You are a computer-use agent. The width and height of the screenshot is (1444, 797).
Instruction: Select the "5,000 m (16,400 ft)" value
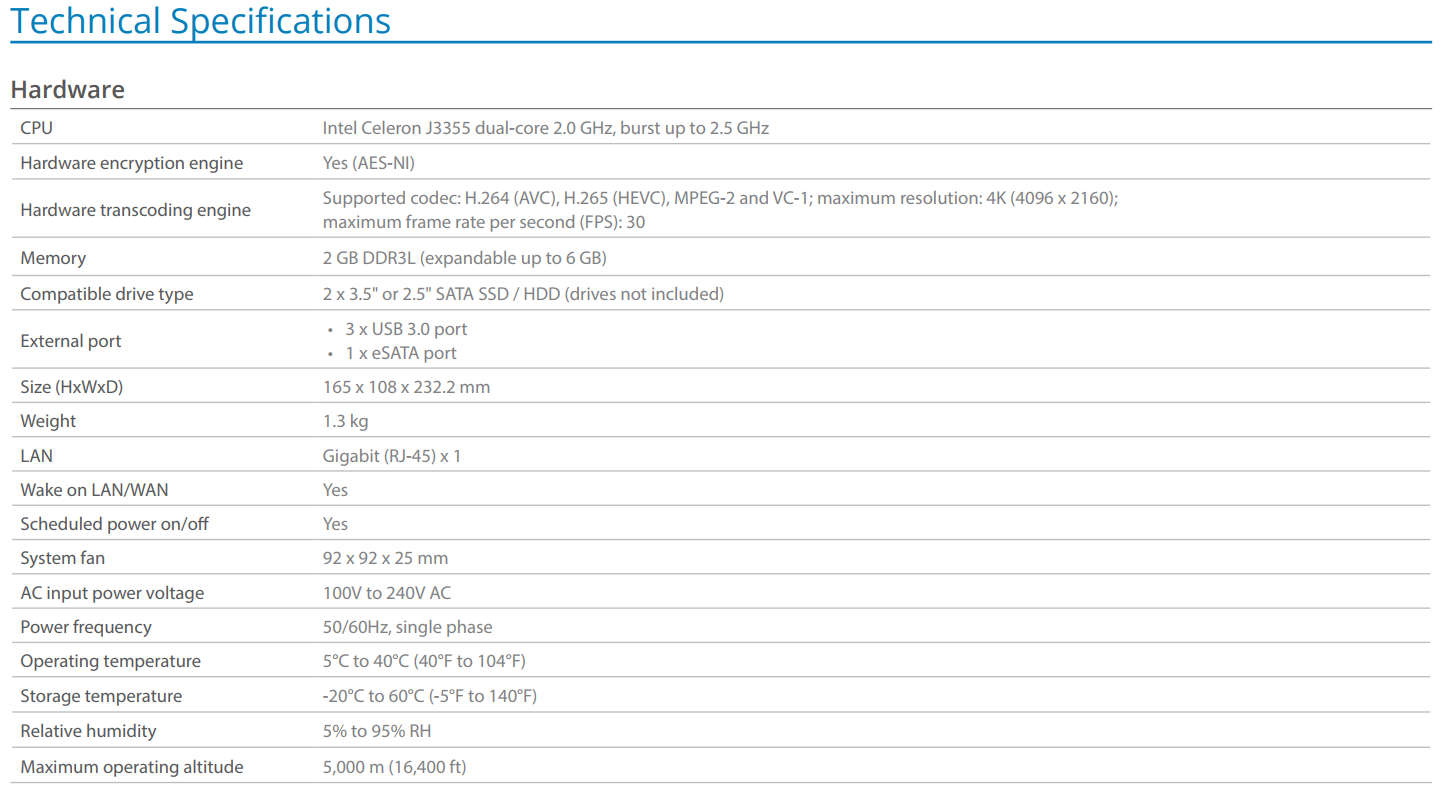[395, 767]
